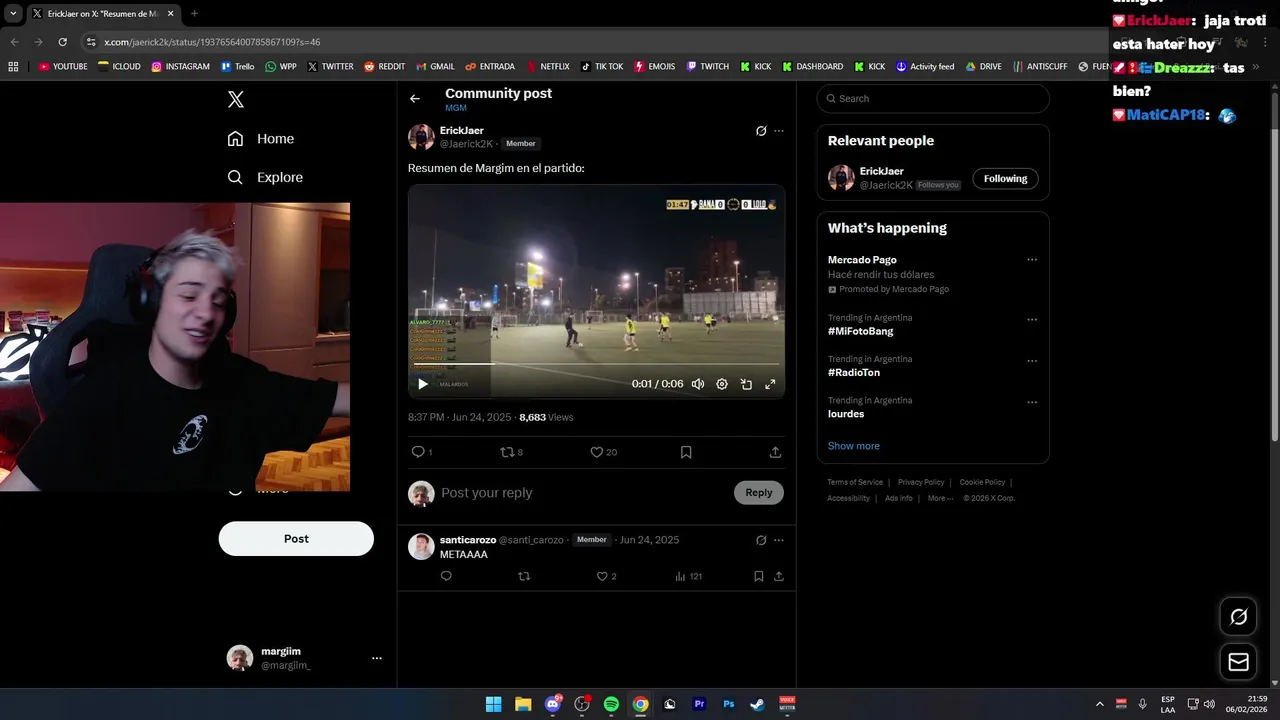Image resolution: width=1280 pixels, height=720 pixels.
Task: Go back using the Community post arrow
Action: 415,99
